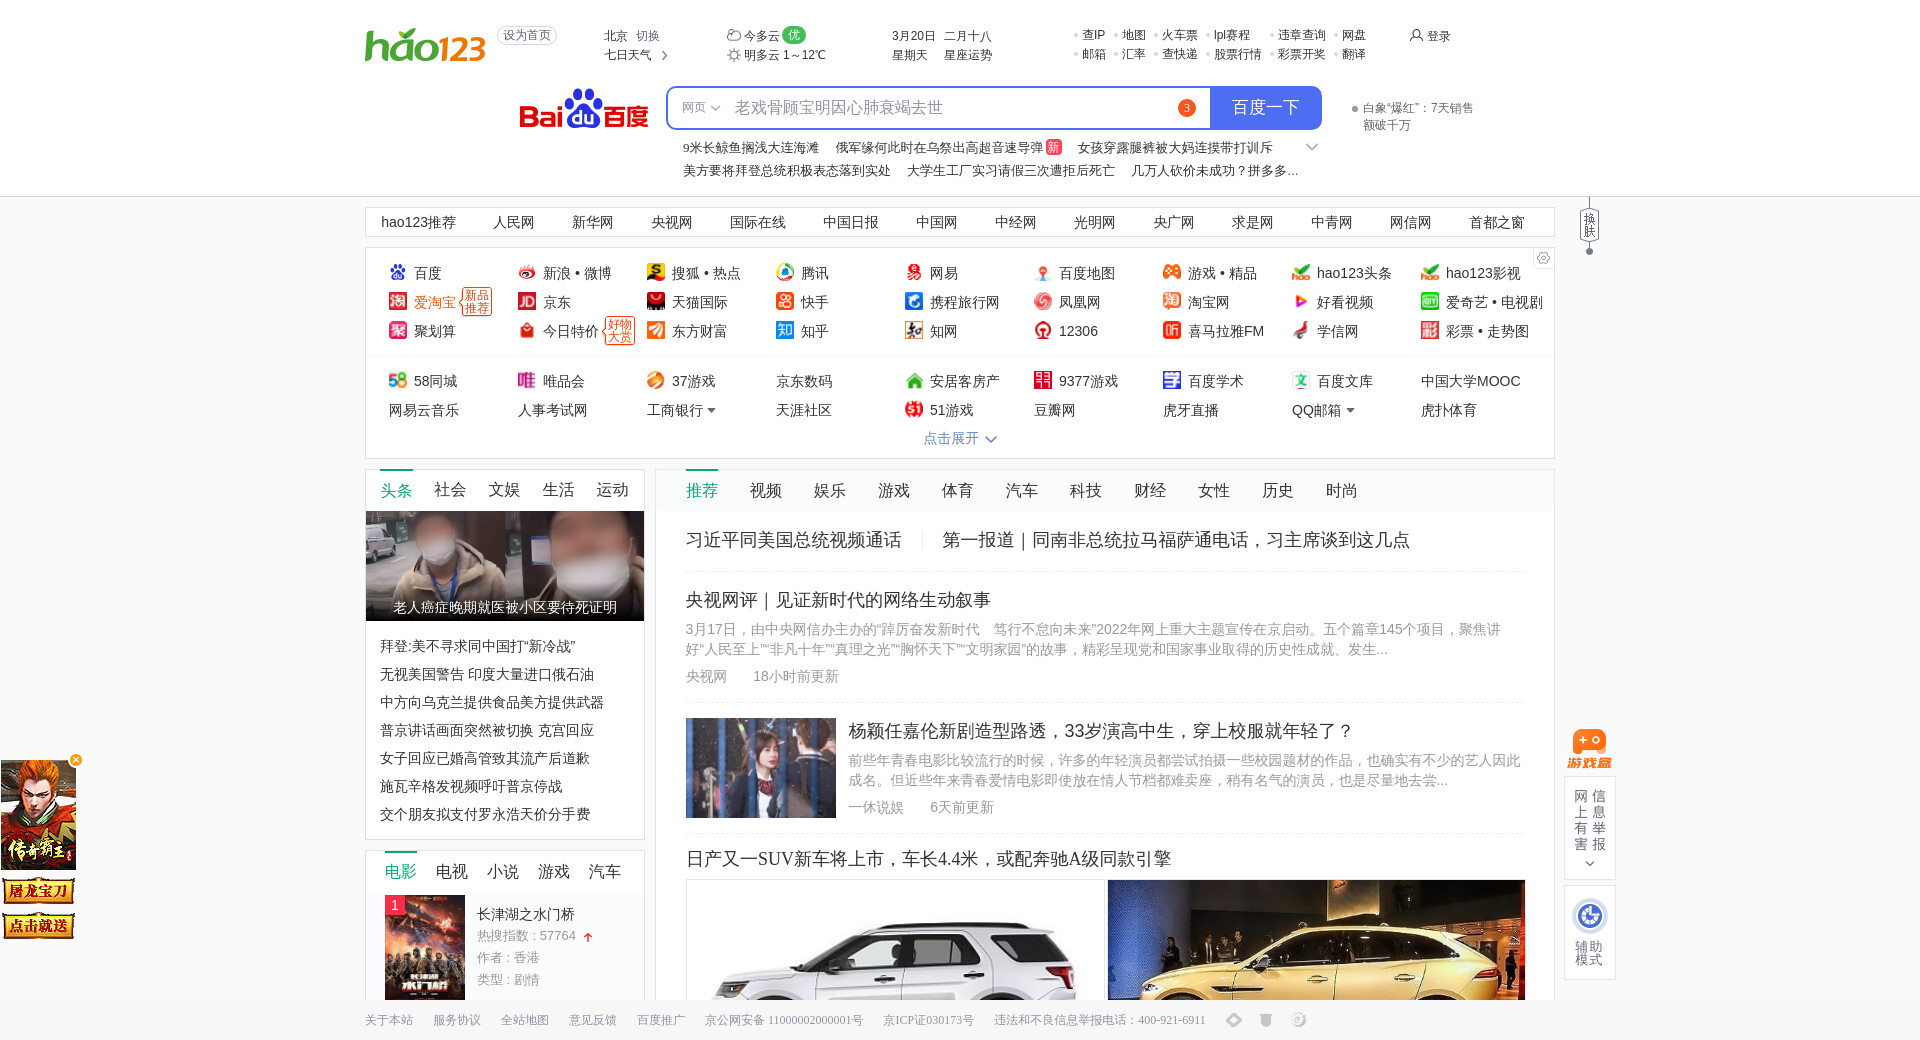Click the accessibility assist mode icon
The image size is (1920, 1040).
point(1589,916)
